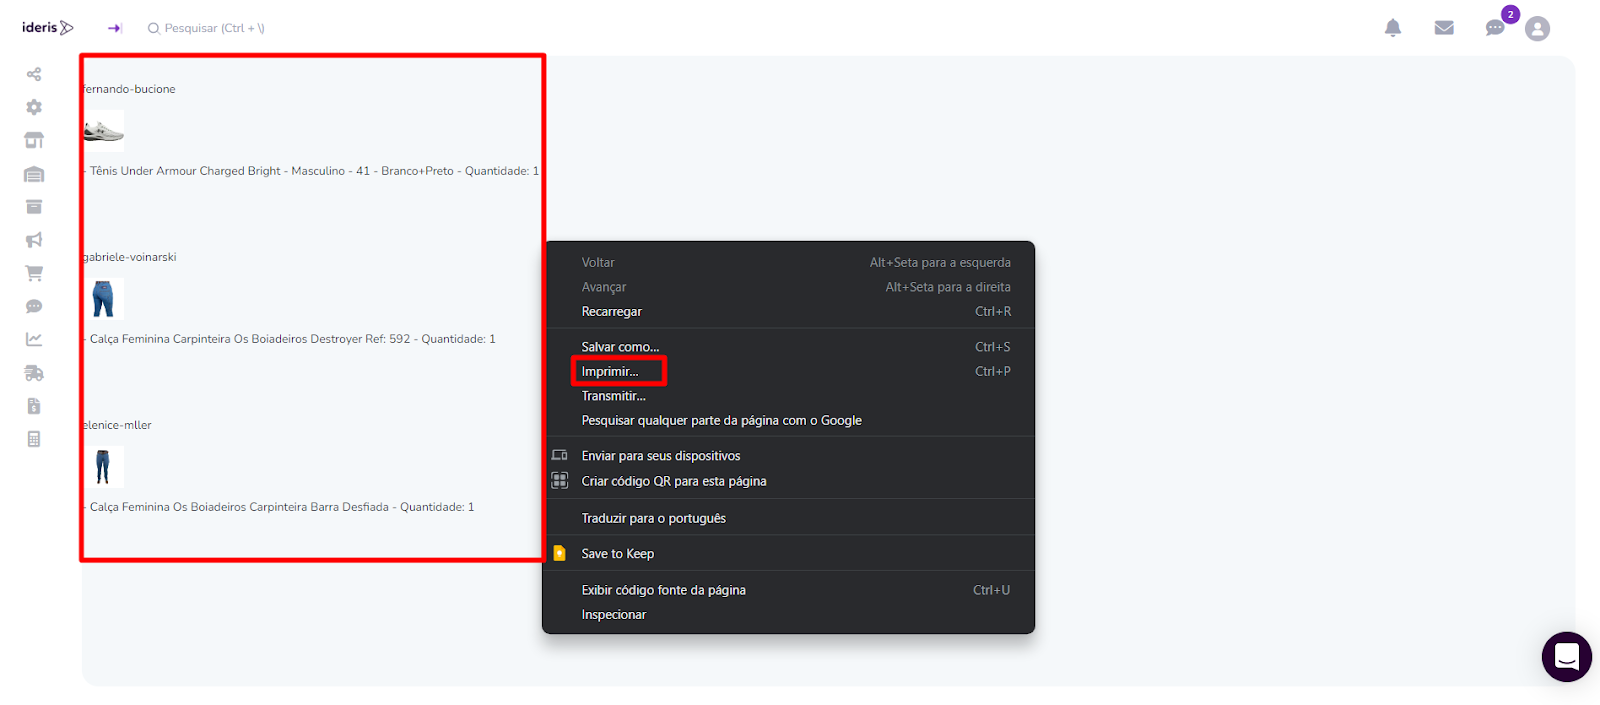The height and width of the screenshot is (705, 1600).
Task: Open the user profile avatar
Action: (1537, 28)
